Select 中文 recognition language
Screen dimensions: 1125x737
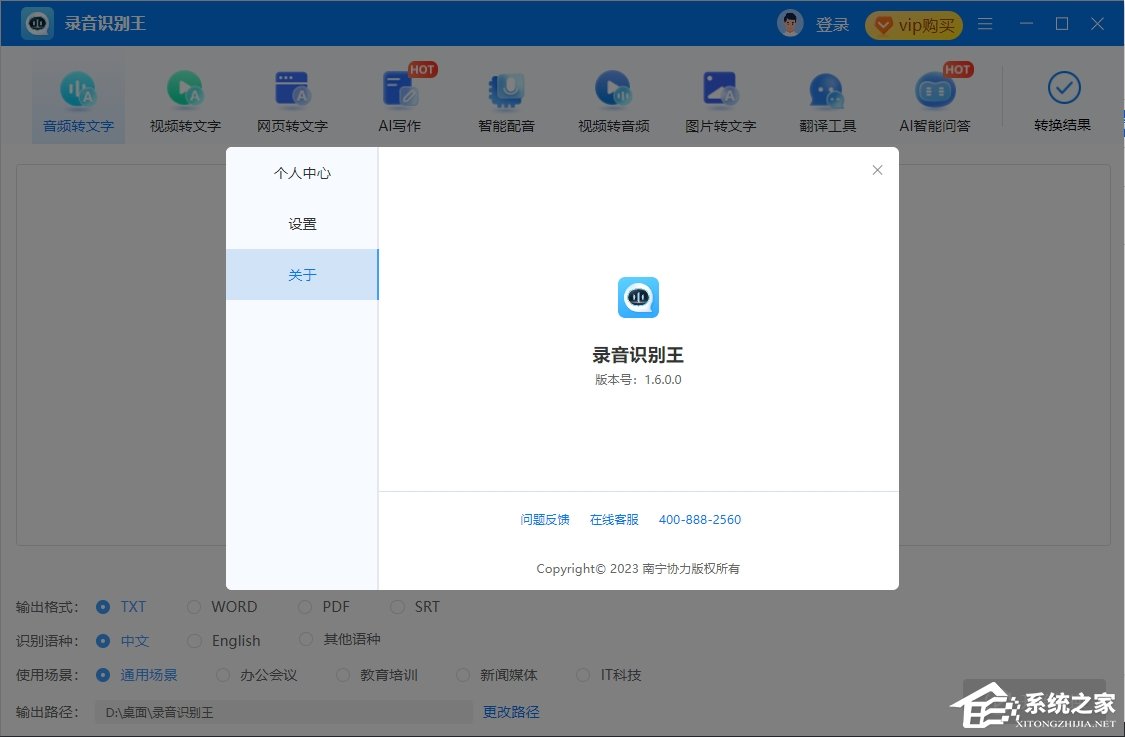[x=122, y=641]
